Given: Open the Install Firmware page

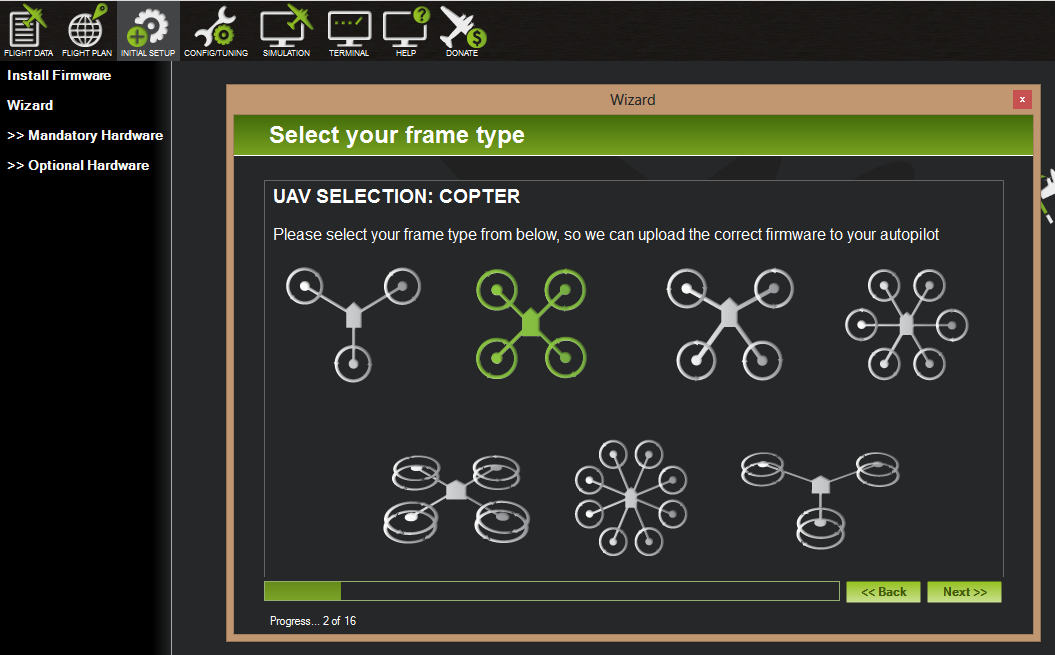Looking at the screenshot, I should pyautogui.click(x=57, y=75).
